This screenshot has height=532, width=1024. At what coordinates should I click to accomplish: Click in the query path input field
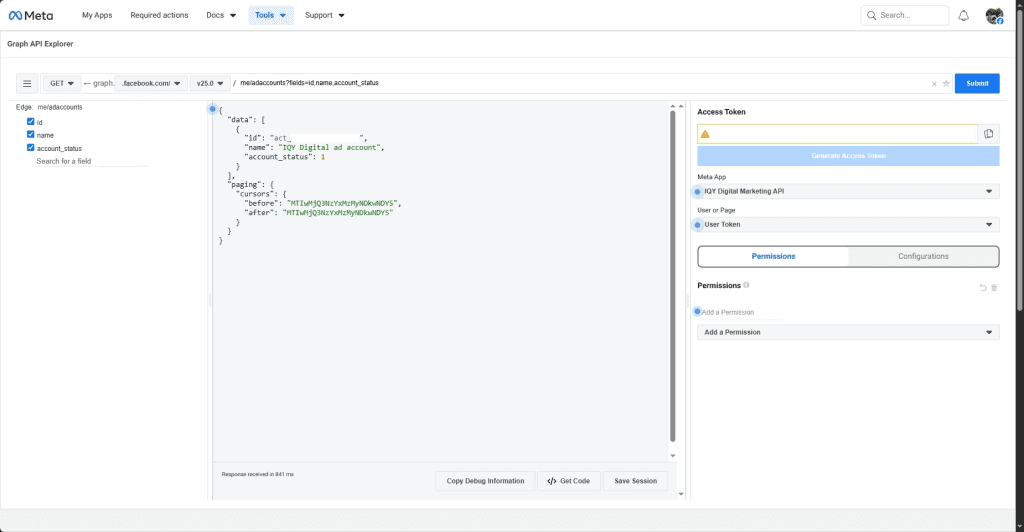[581, 84]
